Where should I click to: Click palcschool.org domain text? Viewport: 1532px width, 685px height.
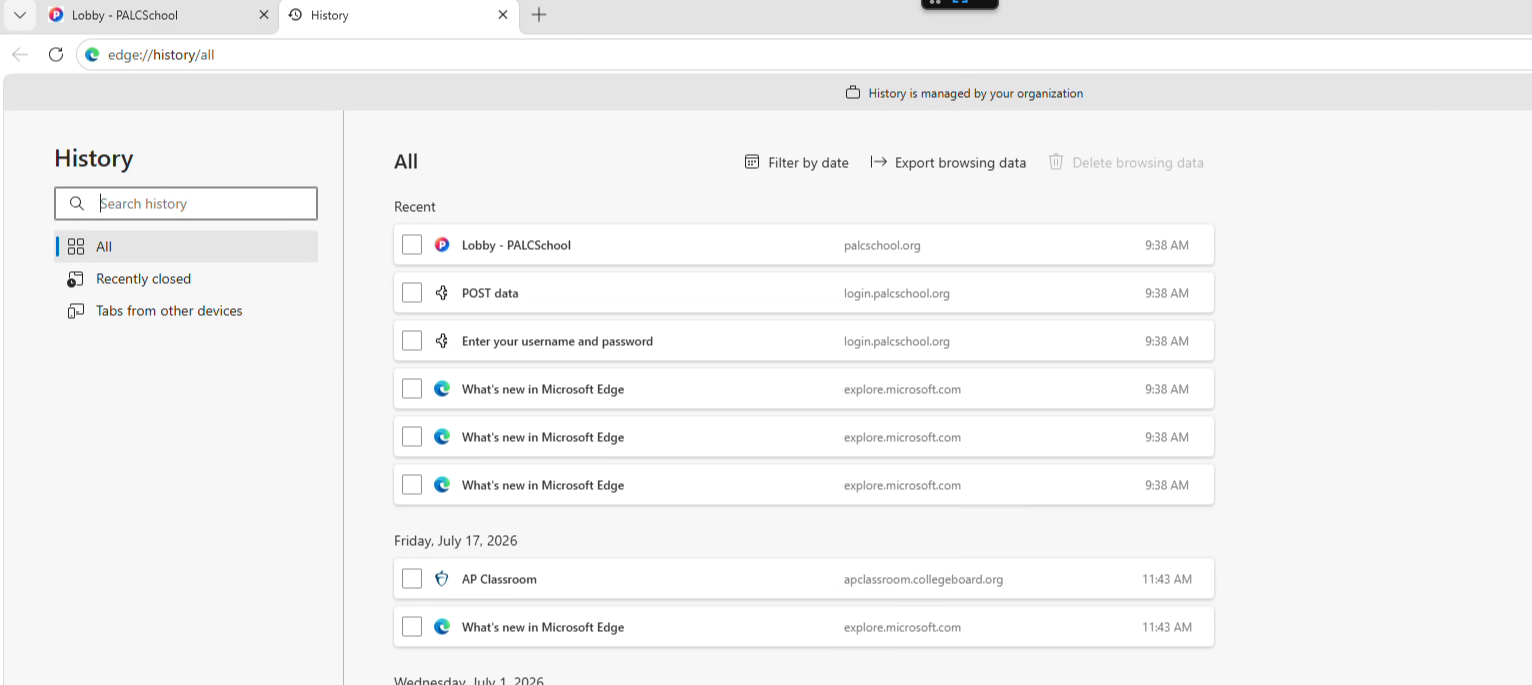(882, 245)
